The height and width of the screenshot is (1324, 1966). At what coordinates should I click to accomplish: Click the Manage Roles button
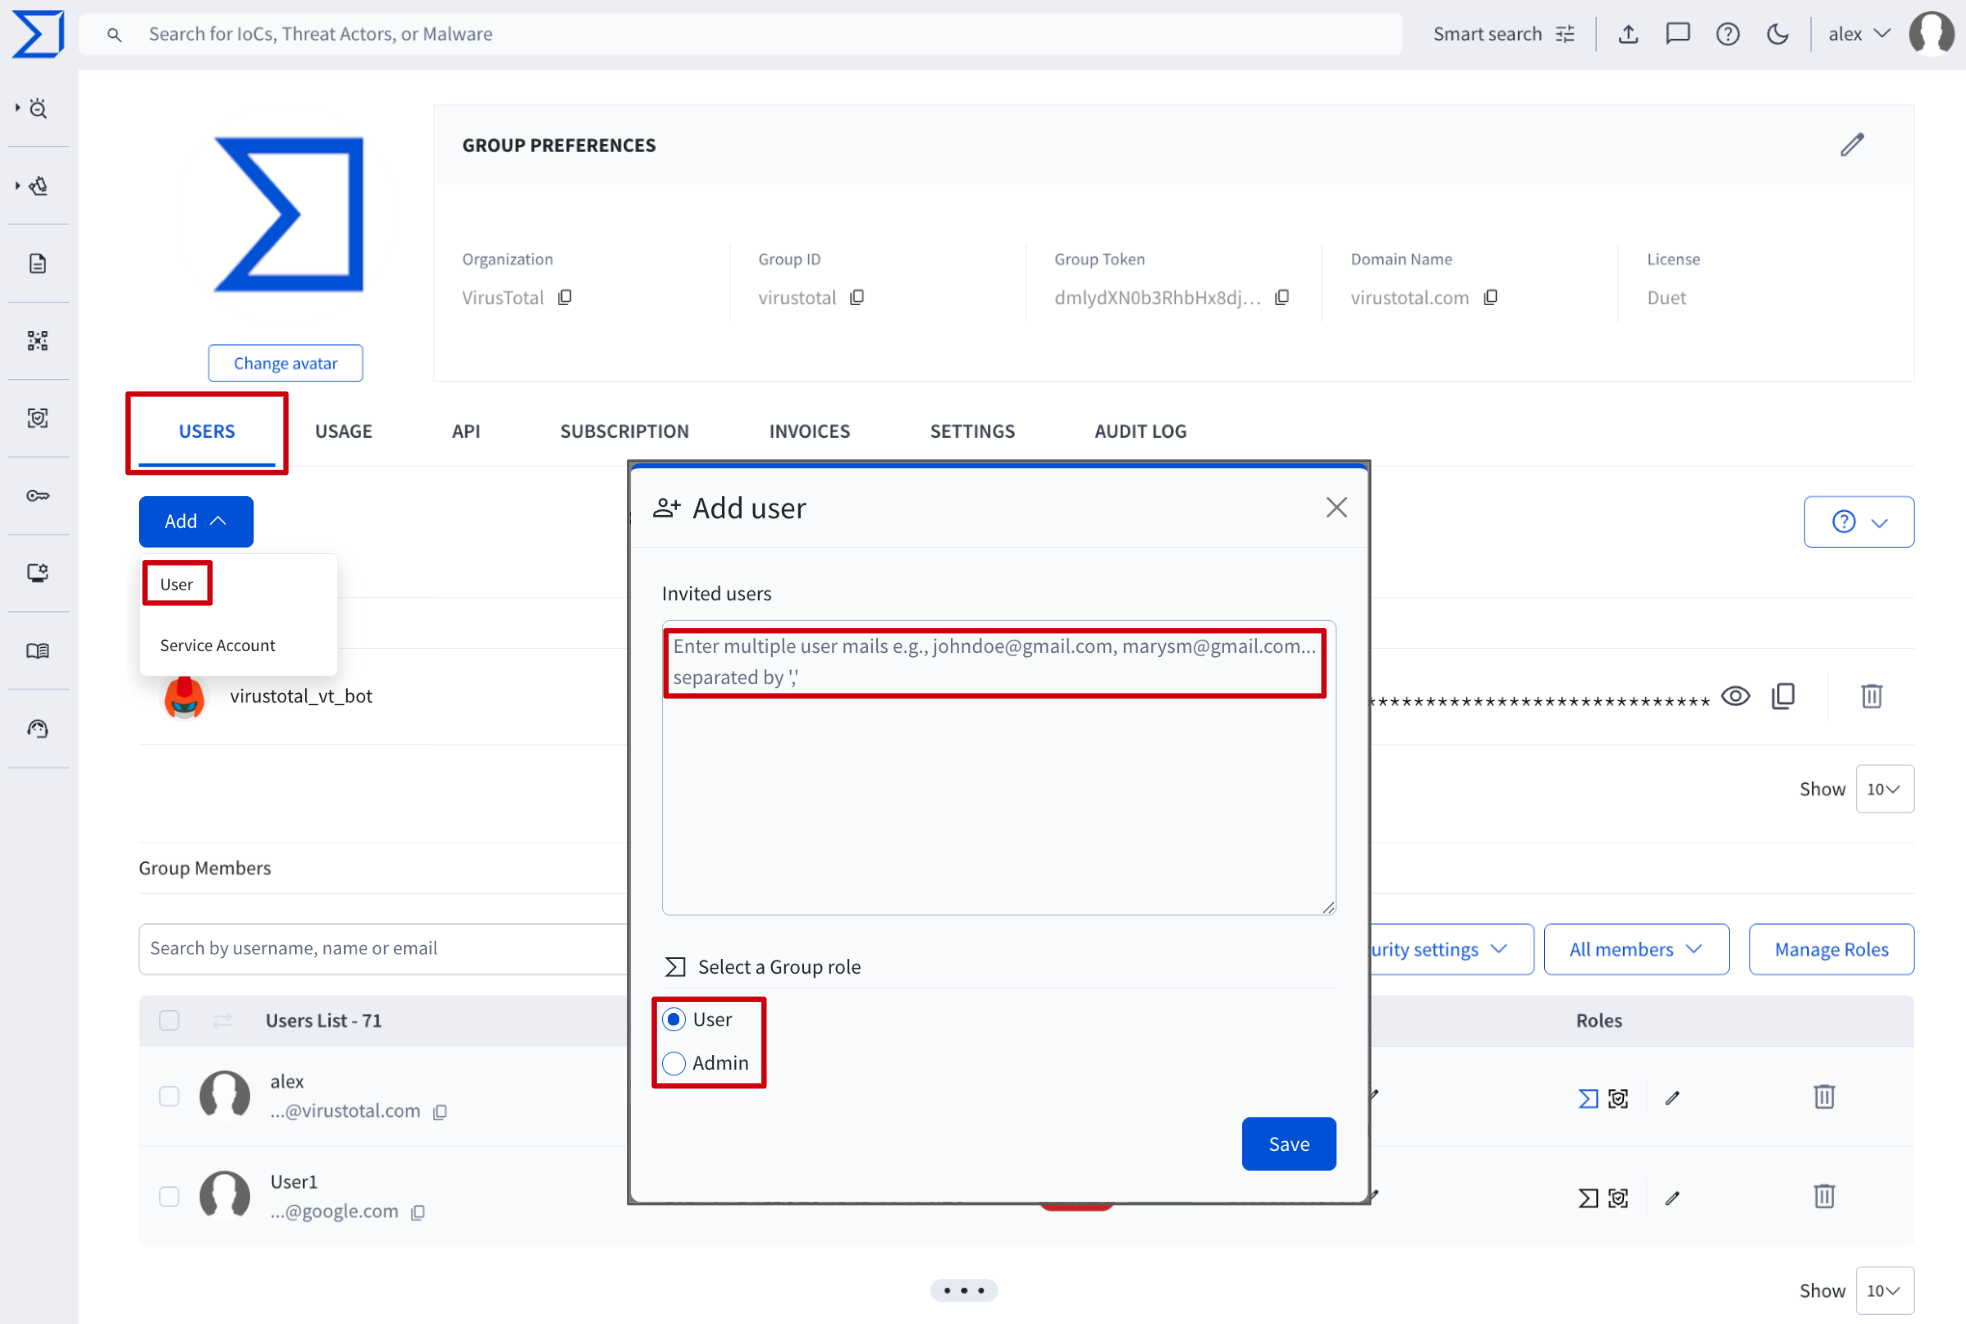(1830, 949)
